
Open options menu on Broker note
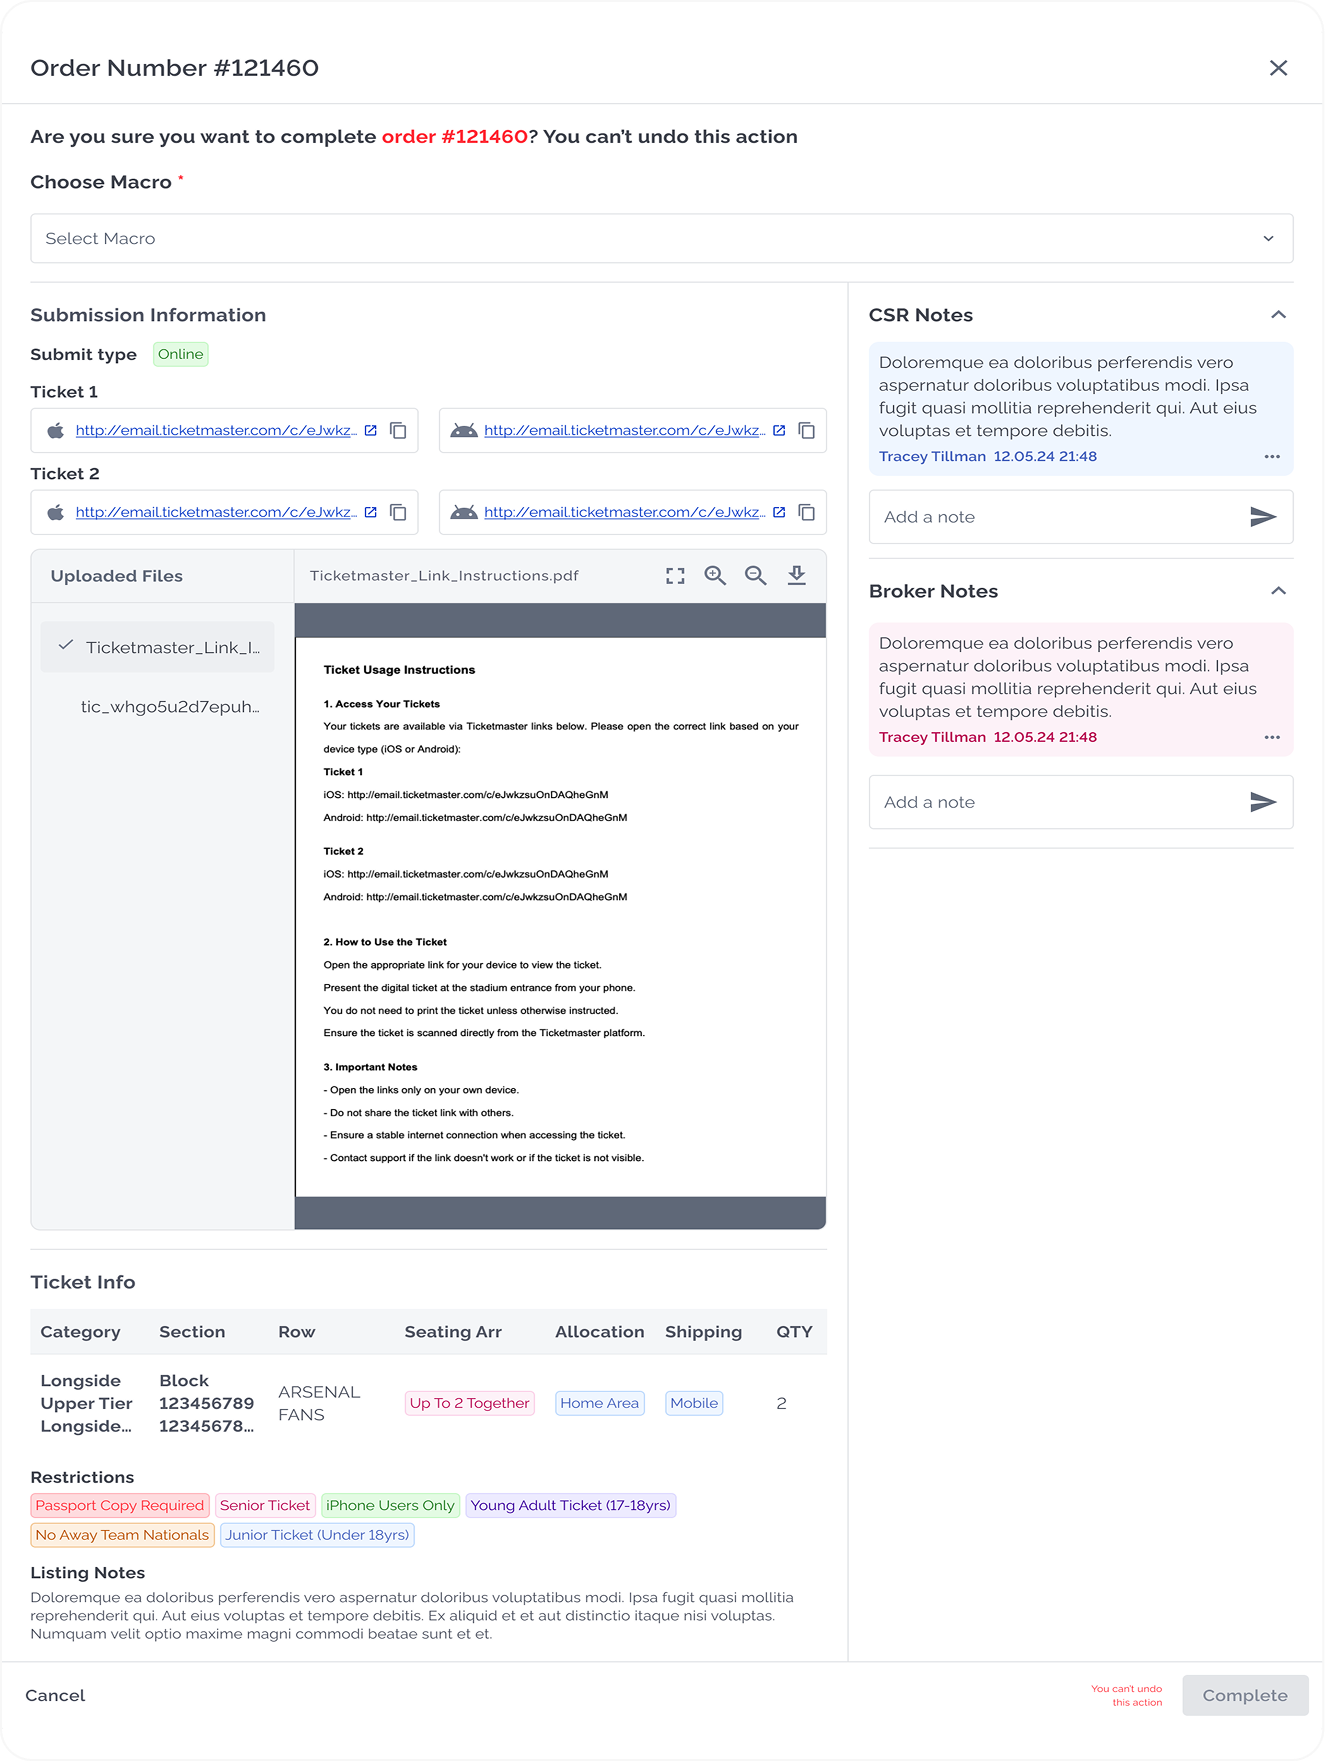[1272, 738]
